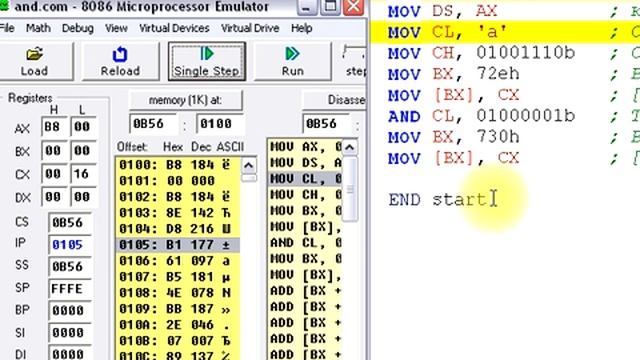Open the View menu

tap(116, 28)
